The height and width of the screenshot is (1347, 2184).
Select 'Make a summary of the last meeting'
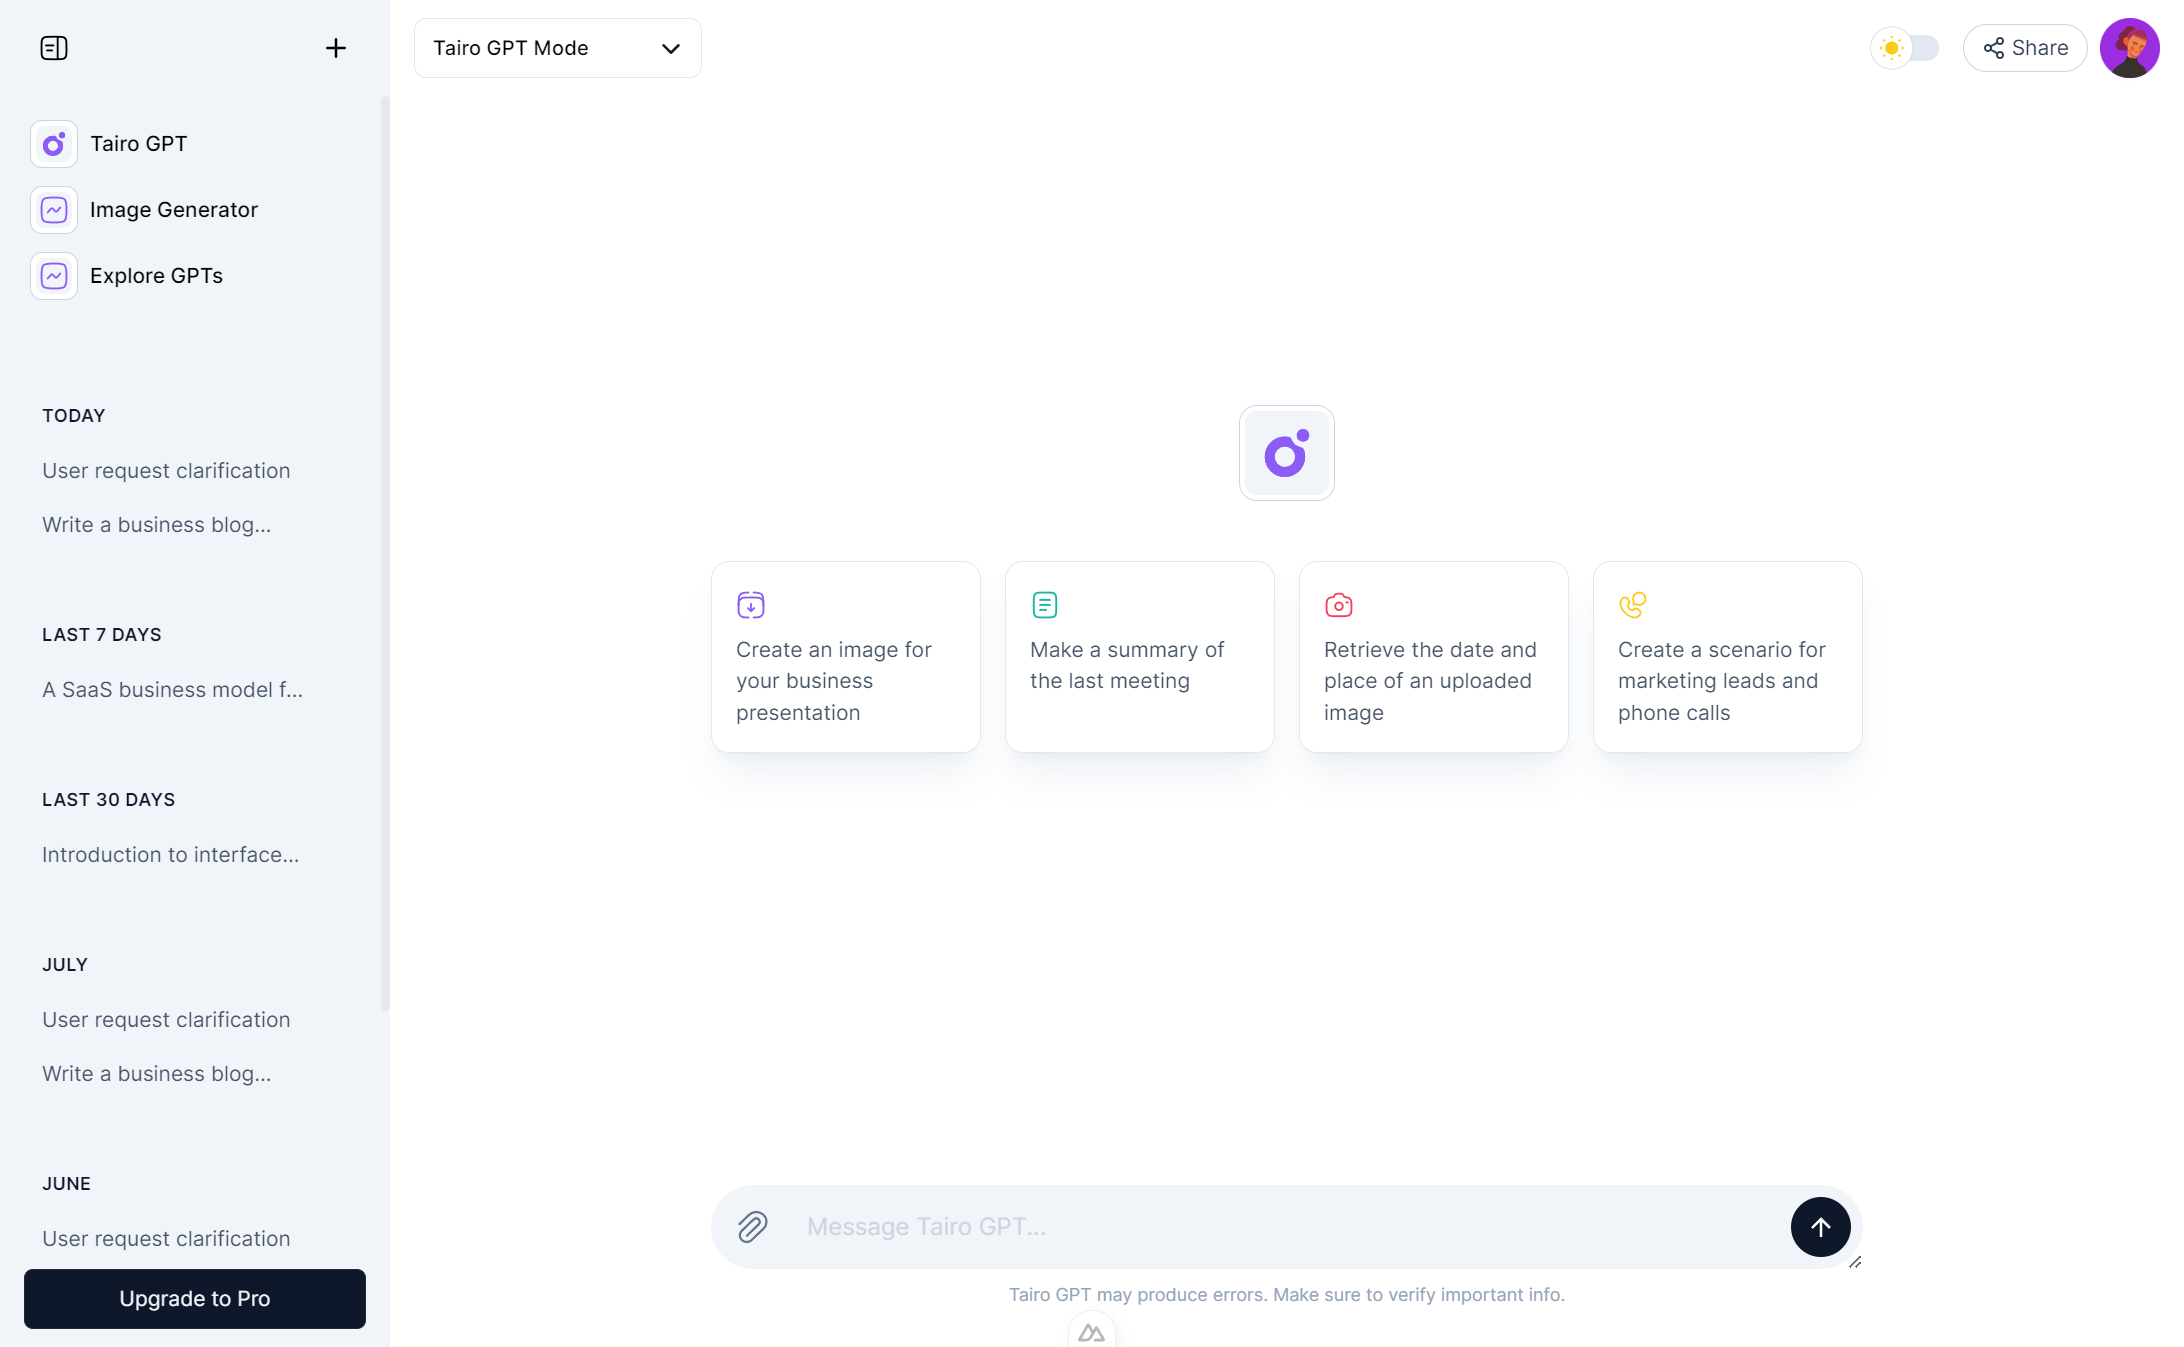coord(1139,657)
